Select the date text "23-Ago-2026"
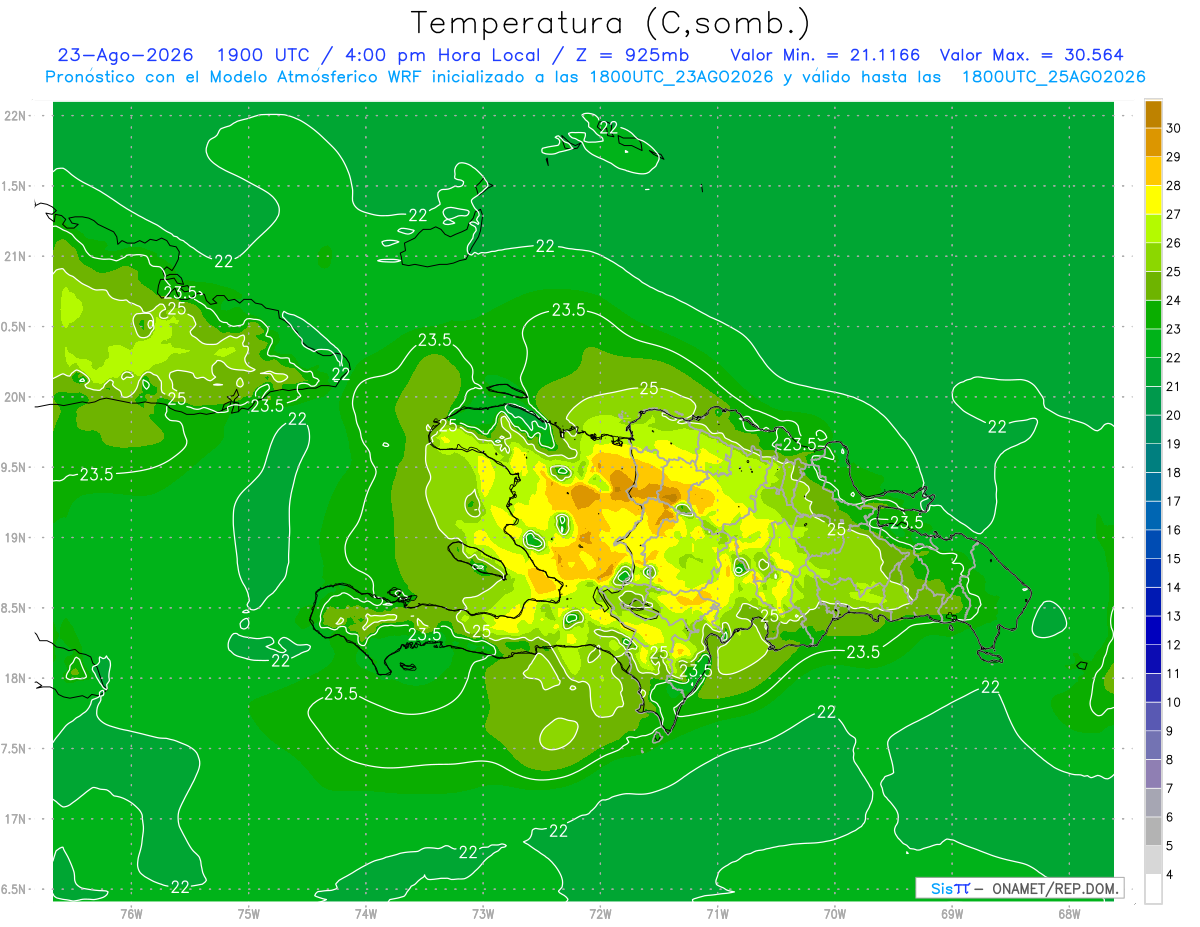This screenshot has height=927, width=1200. 125,55
